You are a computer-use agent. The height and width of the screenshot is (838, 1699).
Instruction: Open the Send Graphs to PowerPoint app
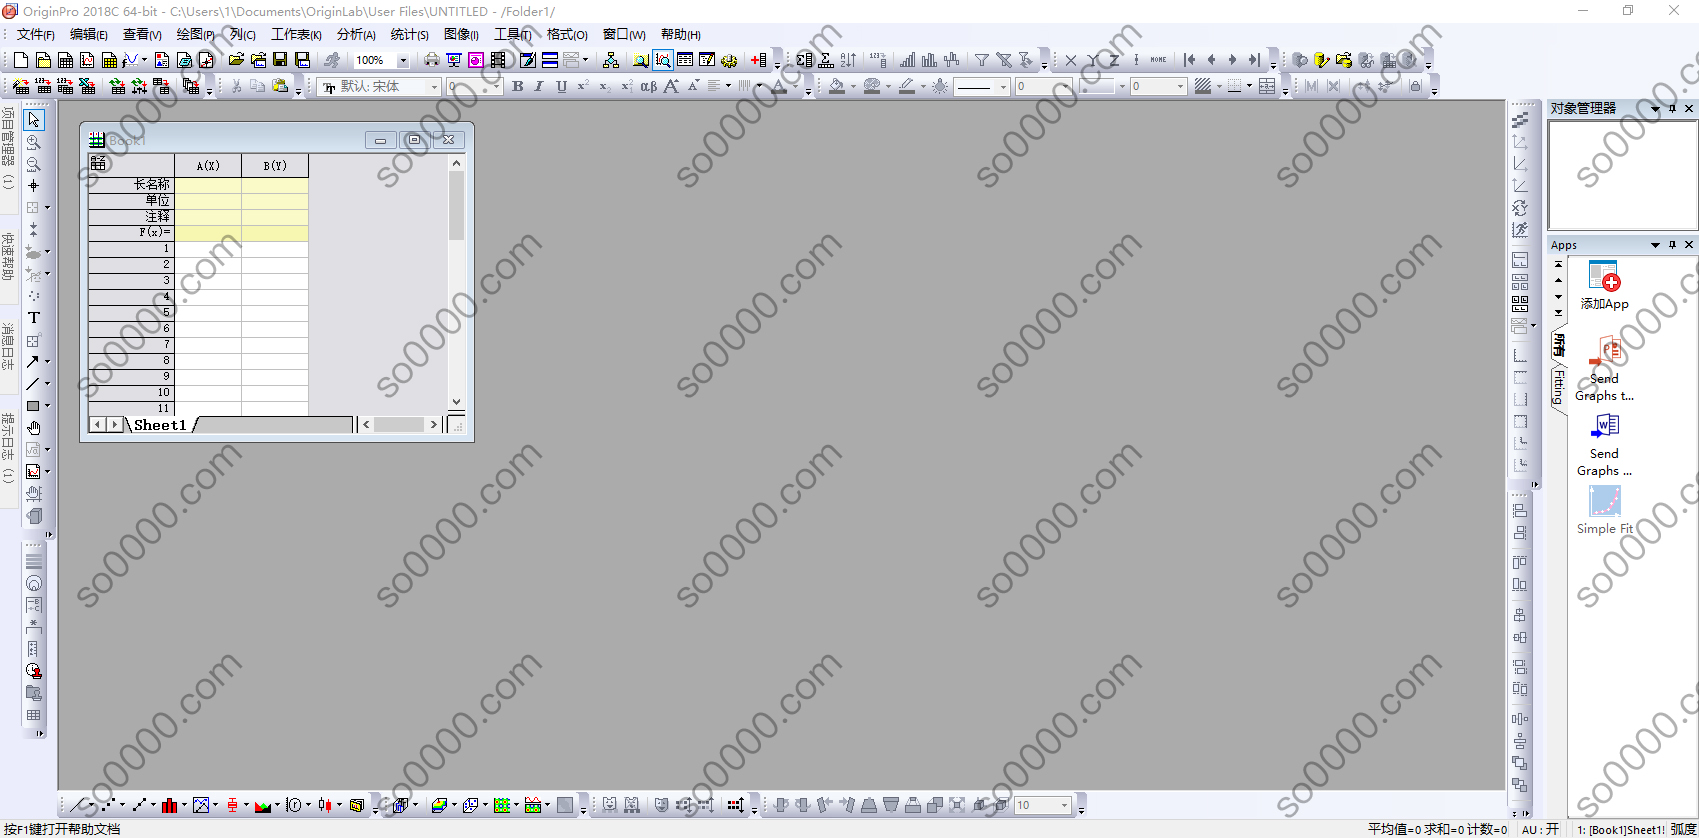(1604, 370)
